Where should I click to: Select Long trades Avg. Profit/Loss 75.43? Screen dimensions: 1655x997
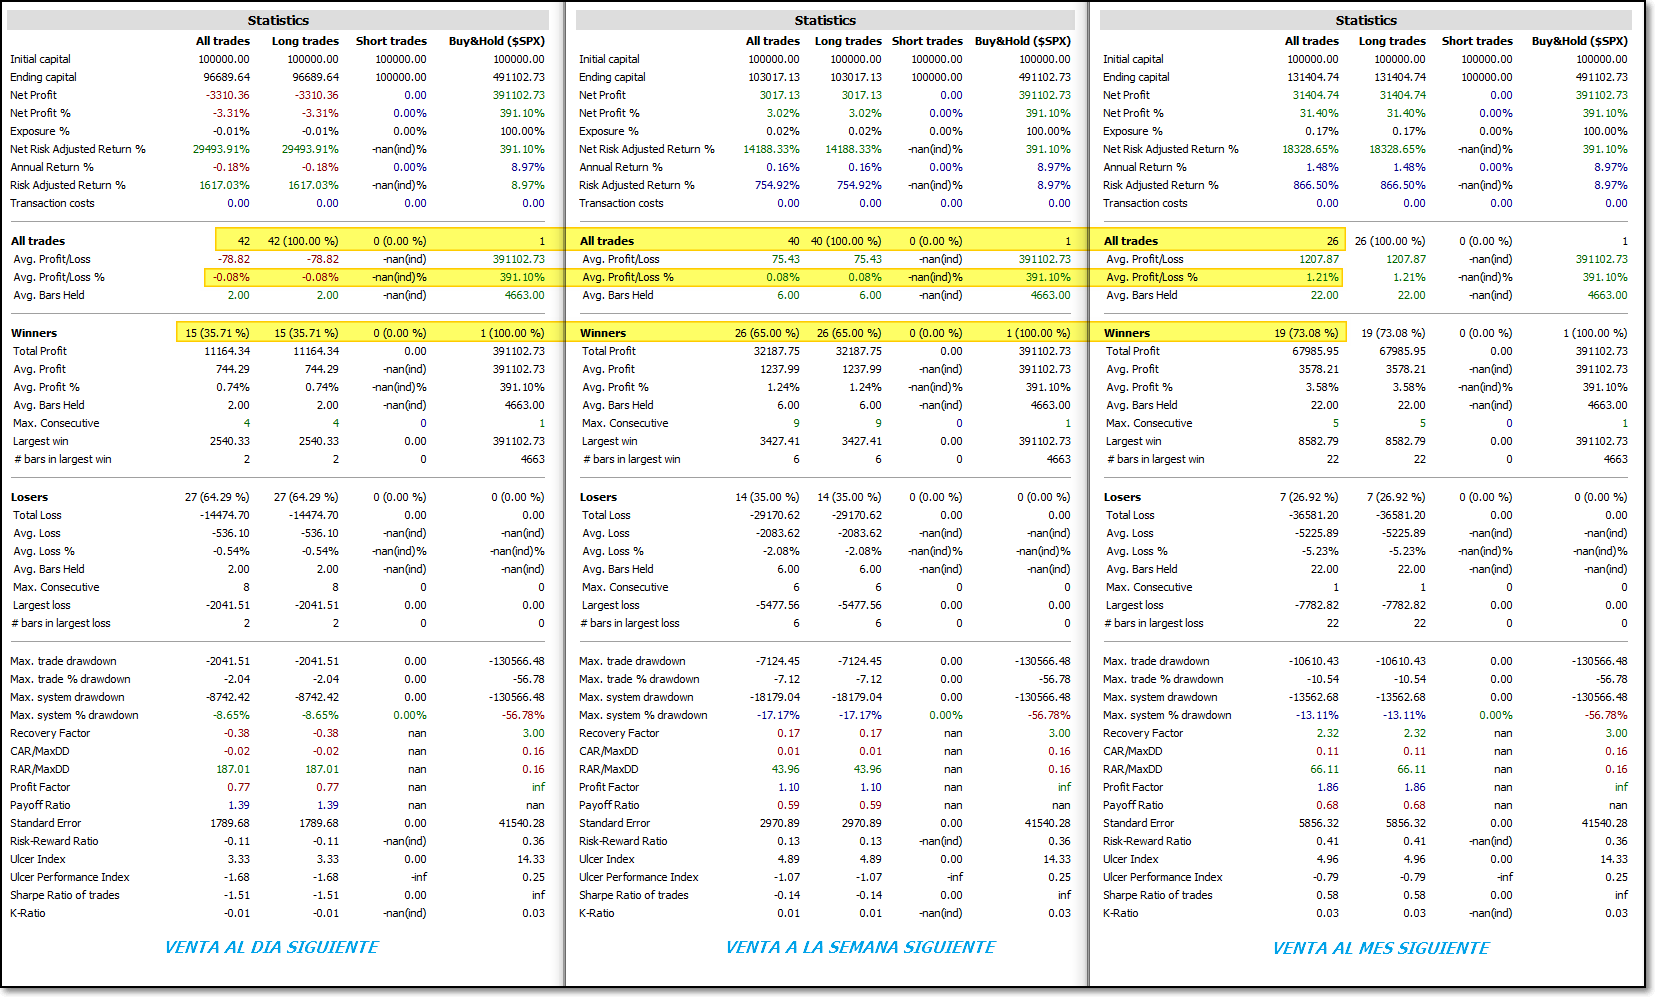click(x=867, y=259)
